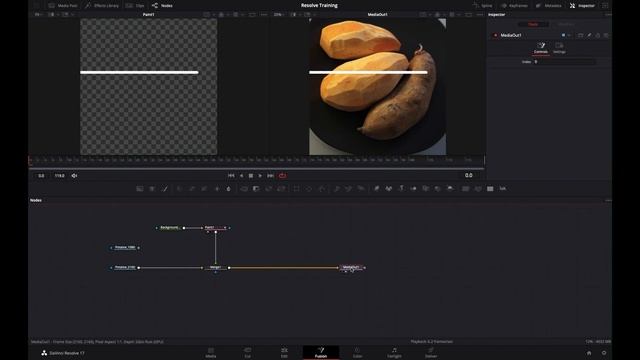The width and height of the screenshot is (640, 360).
Task: Add a Fast Noise tool from the toolbar
Action: pyautogui.click(x=152, y=189)
